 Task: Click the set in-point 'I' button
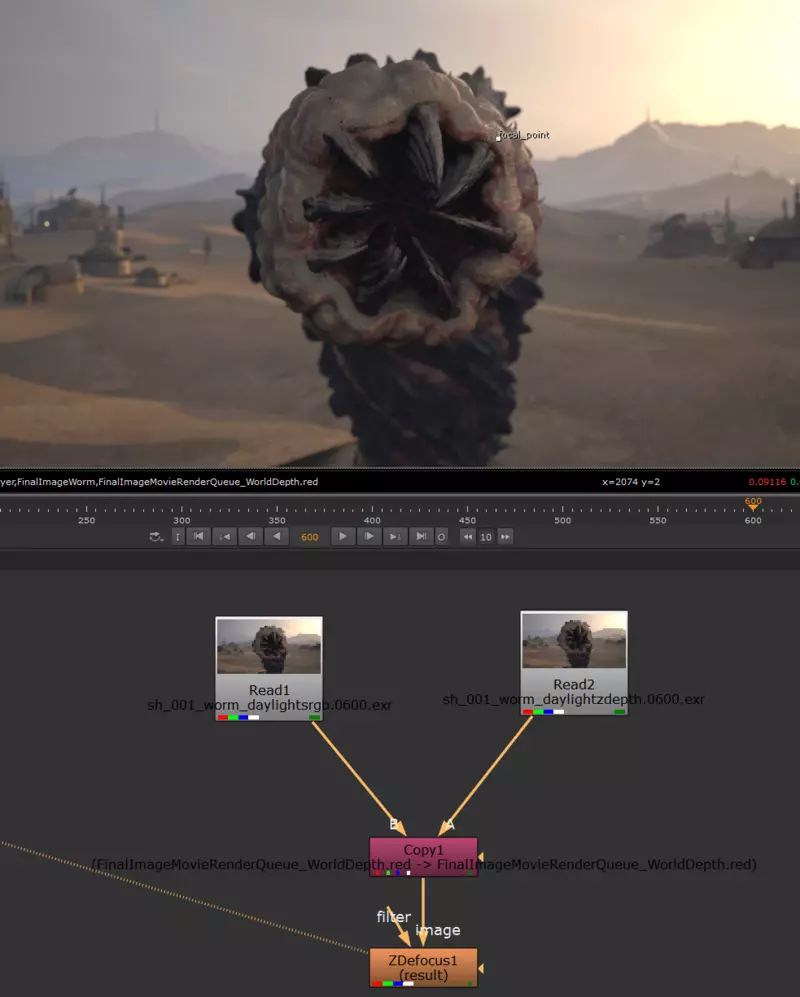[x=177, y=537]
